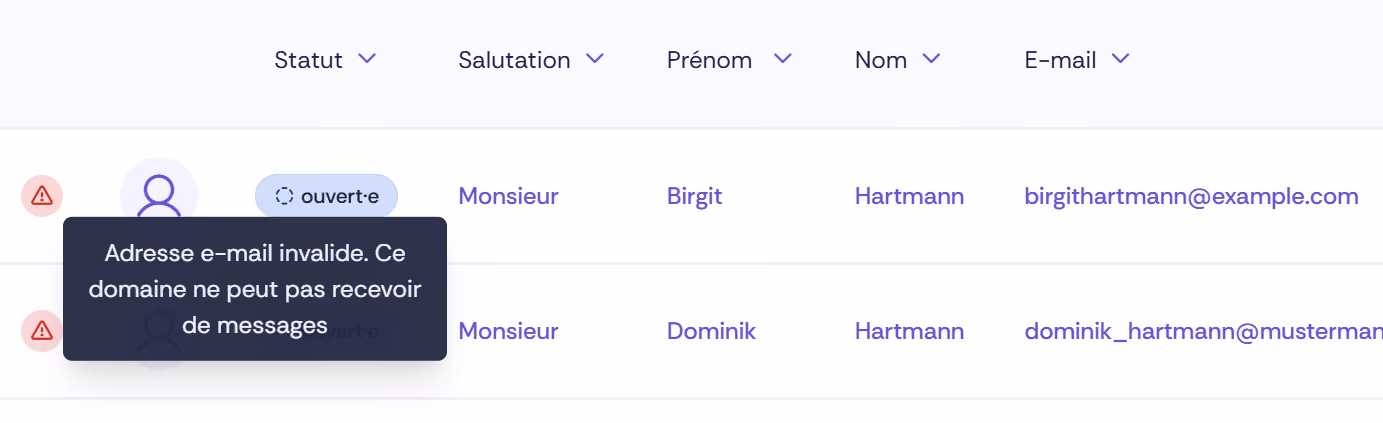This screenshot has width=1383, height=423.
Task: Click the red warning icon beside Dominik's row
Action: coord(42,331)
